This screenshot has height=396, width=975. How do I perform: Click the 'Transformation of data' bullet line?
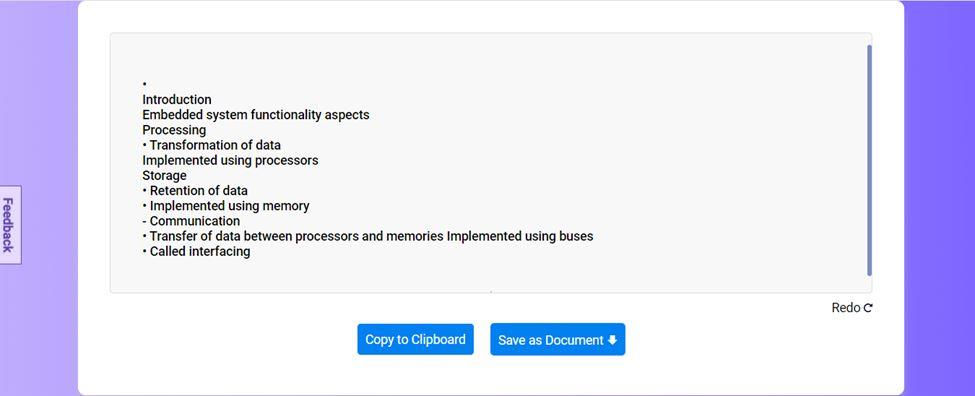pyautogui.click(x=211, y=145)
